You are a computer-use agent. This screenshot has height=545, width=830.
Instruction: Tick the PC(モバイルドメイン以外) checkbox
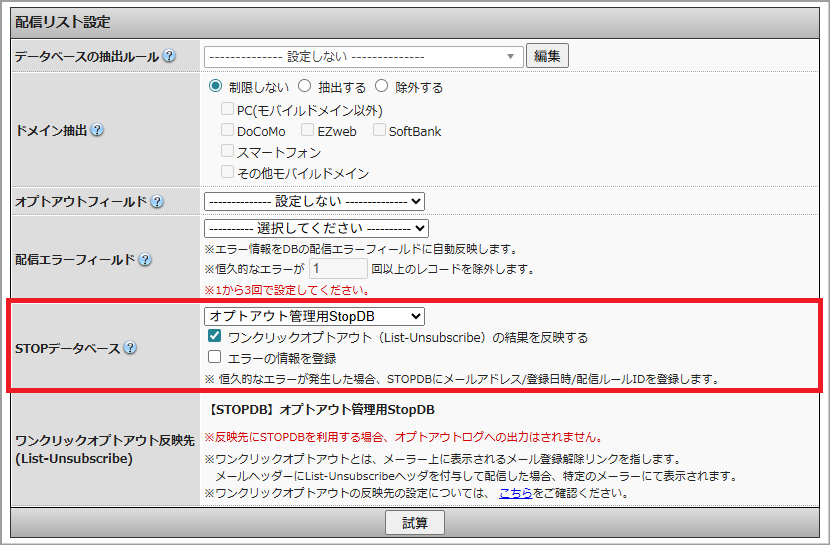click(229, 110)
